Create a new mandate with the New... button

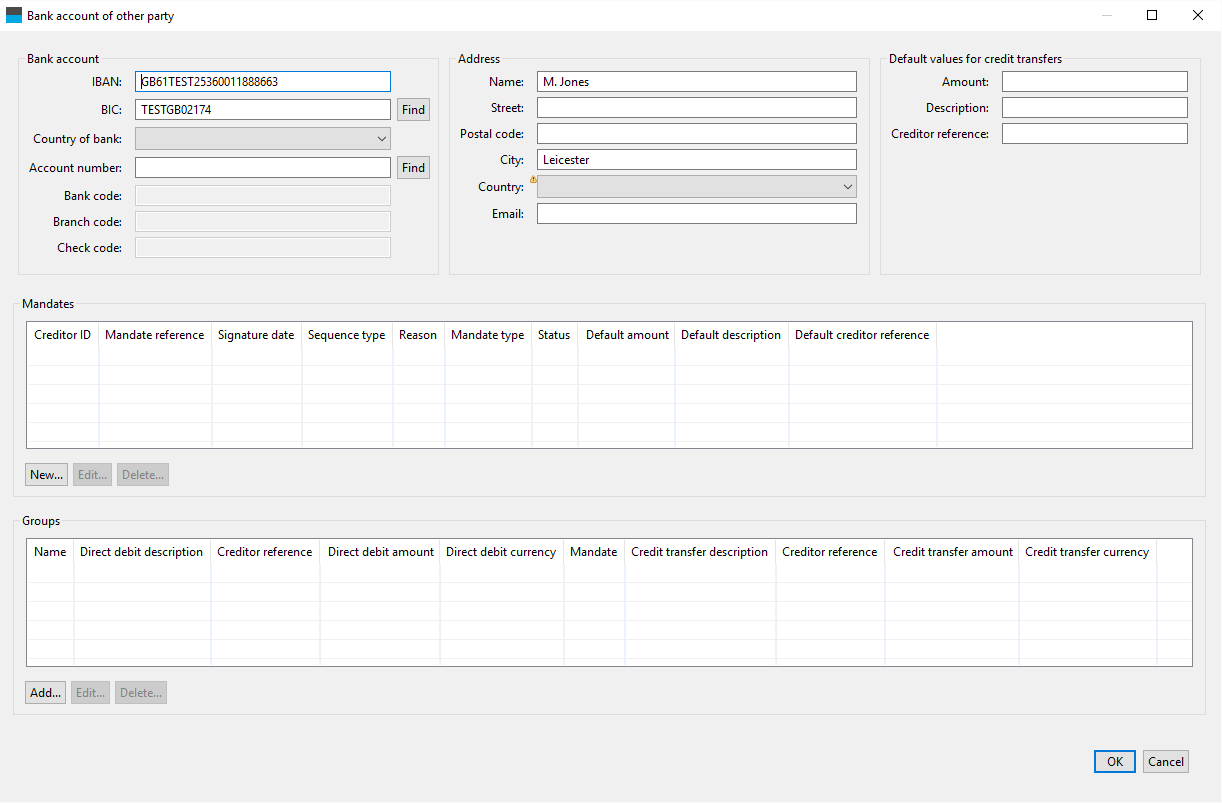pyautogui.click(x=46, y=475)
